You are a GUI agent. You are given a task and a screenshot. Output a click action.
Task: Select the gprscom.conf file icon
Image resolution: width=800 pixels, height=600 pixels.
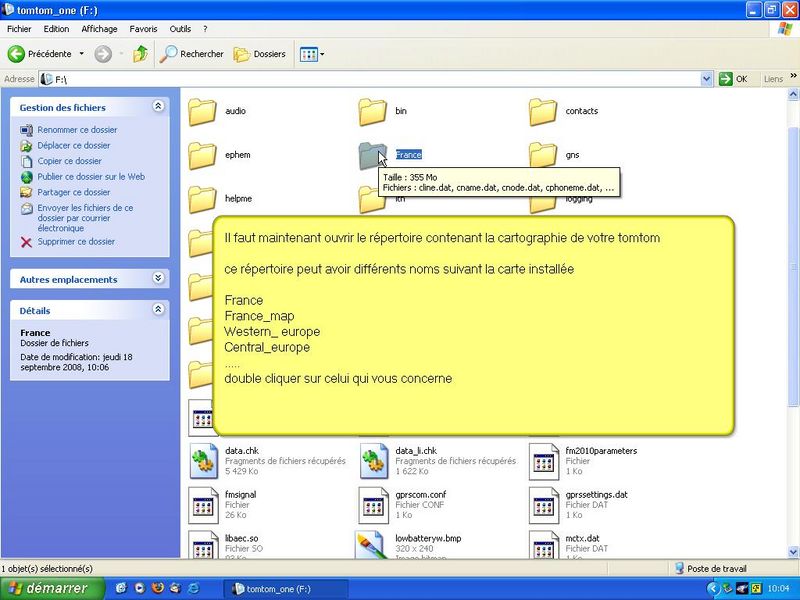point(374,505)
